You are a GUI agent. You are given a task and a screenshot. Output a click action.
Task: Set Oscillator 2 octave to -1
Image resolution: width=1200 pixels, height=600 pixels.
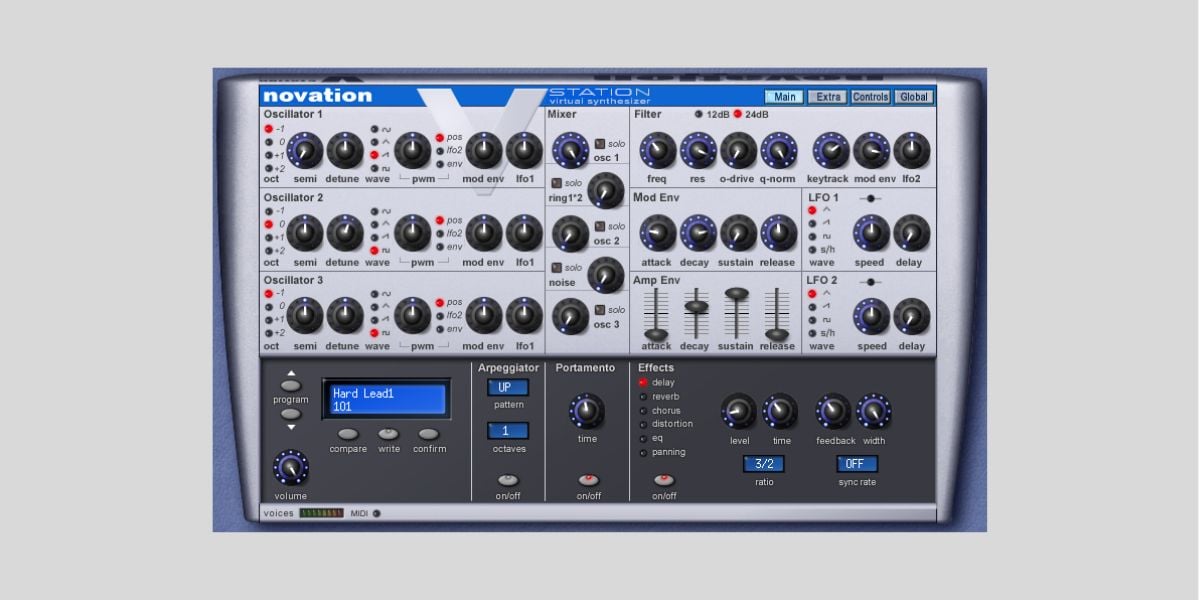[x=268, y=211]
